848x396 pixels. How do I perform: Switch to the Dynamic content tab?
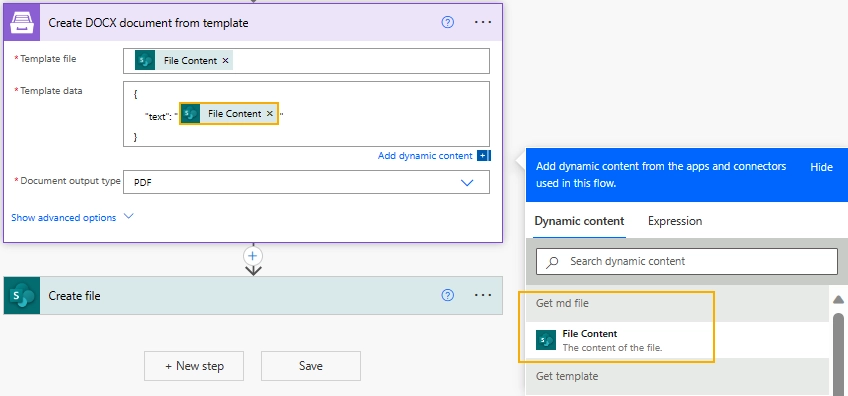point(579,221)
